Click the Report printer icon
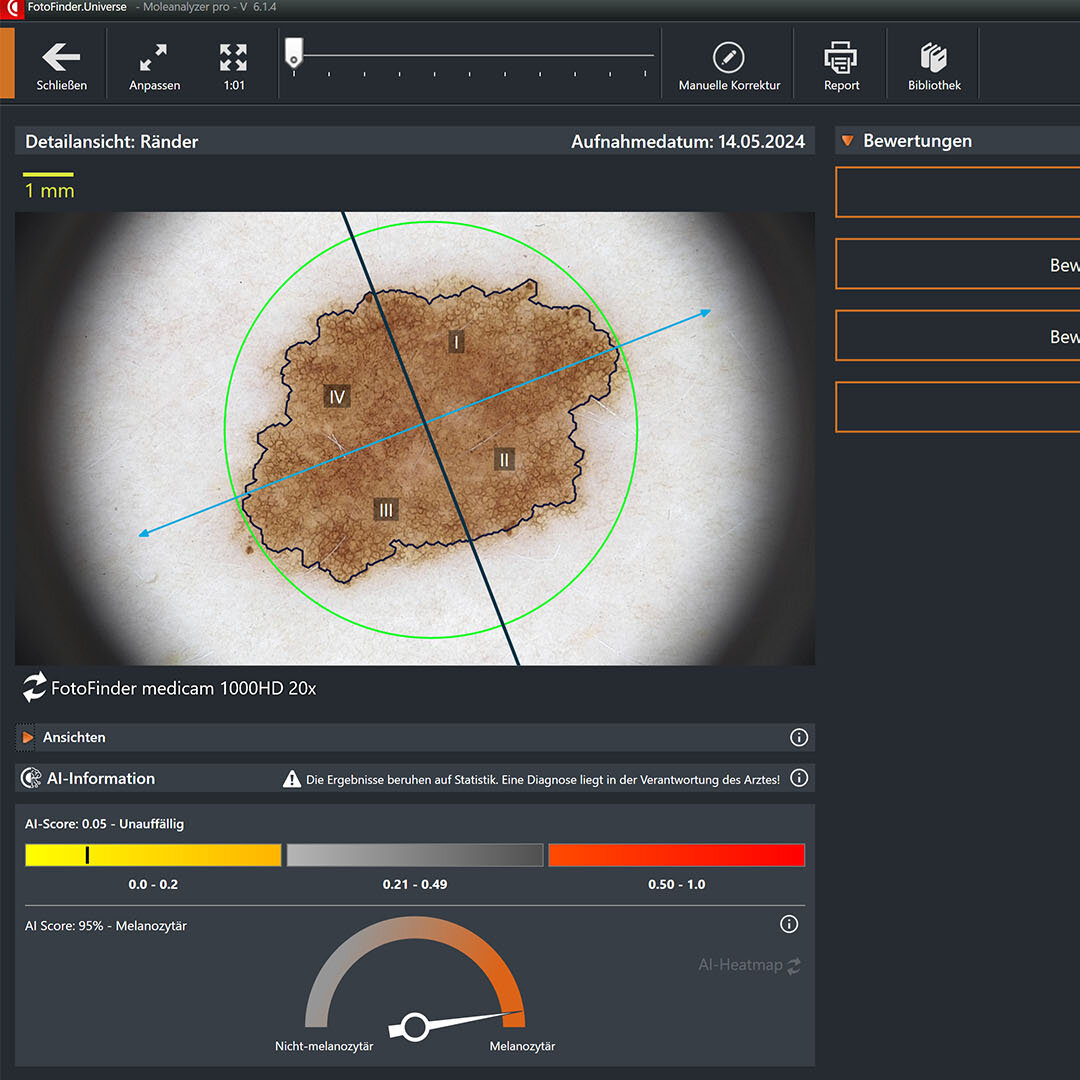 pyautogui.click(x=841, y=58)
